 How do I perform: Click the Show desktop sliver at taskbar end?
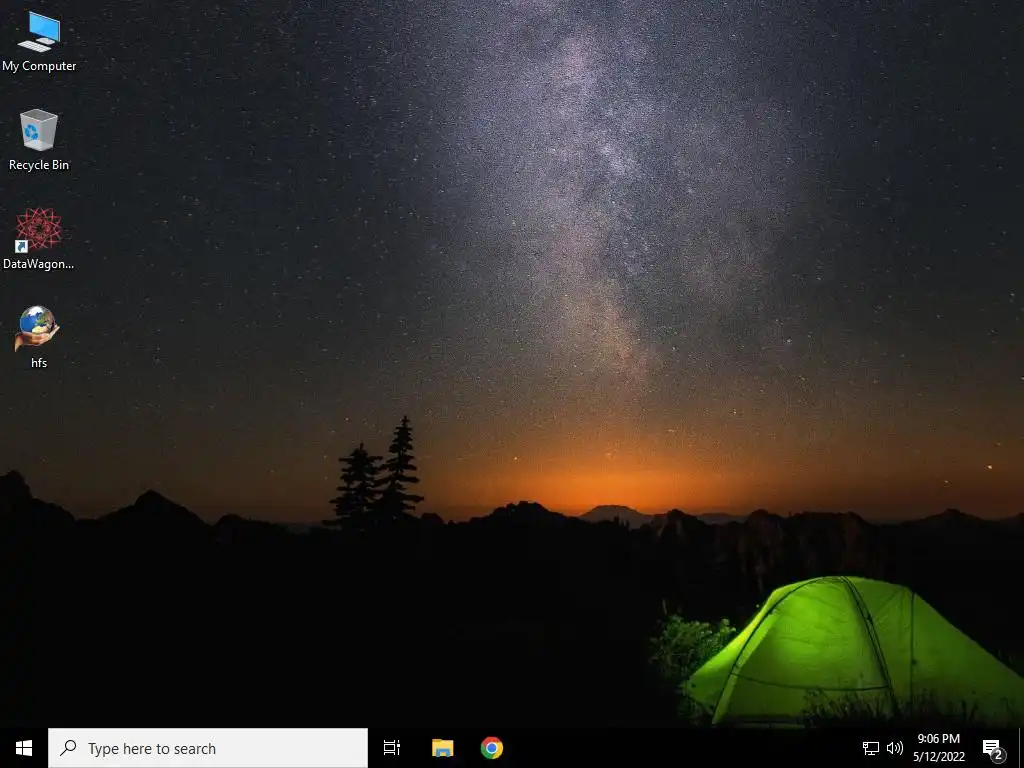[1021, 748]
